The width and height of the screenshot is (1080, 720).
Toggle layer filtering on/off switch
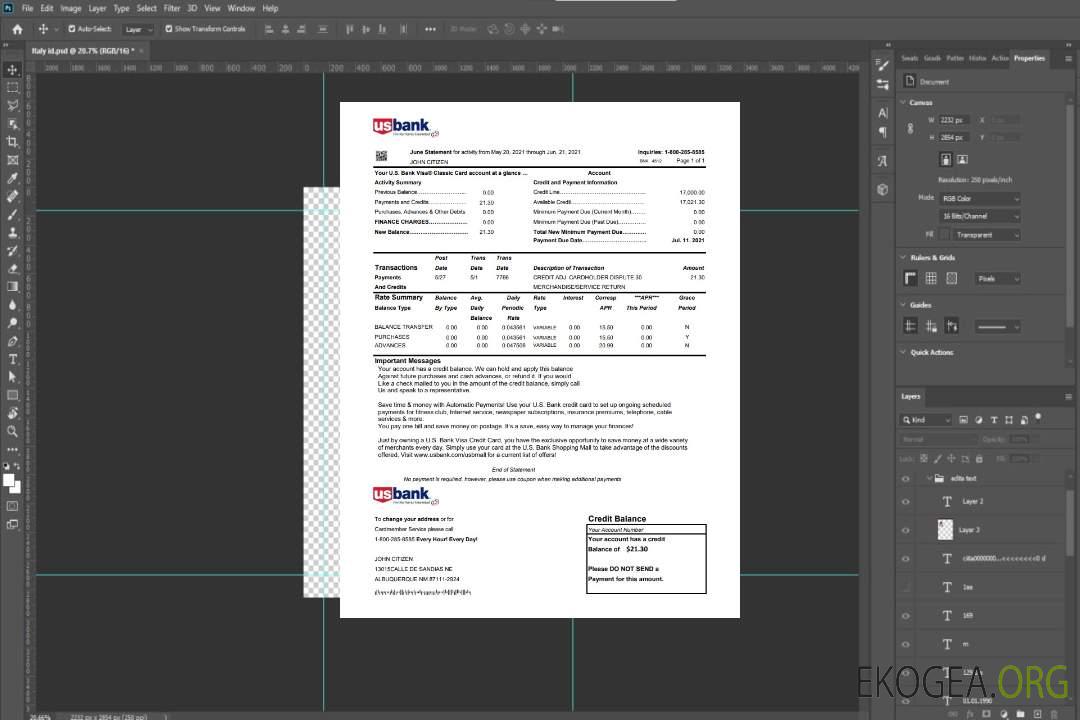1038,418
